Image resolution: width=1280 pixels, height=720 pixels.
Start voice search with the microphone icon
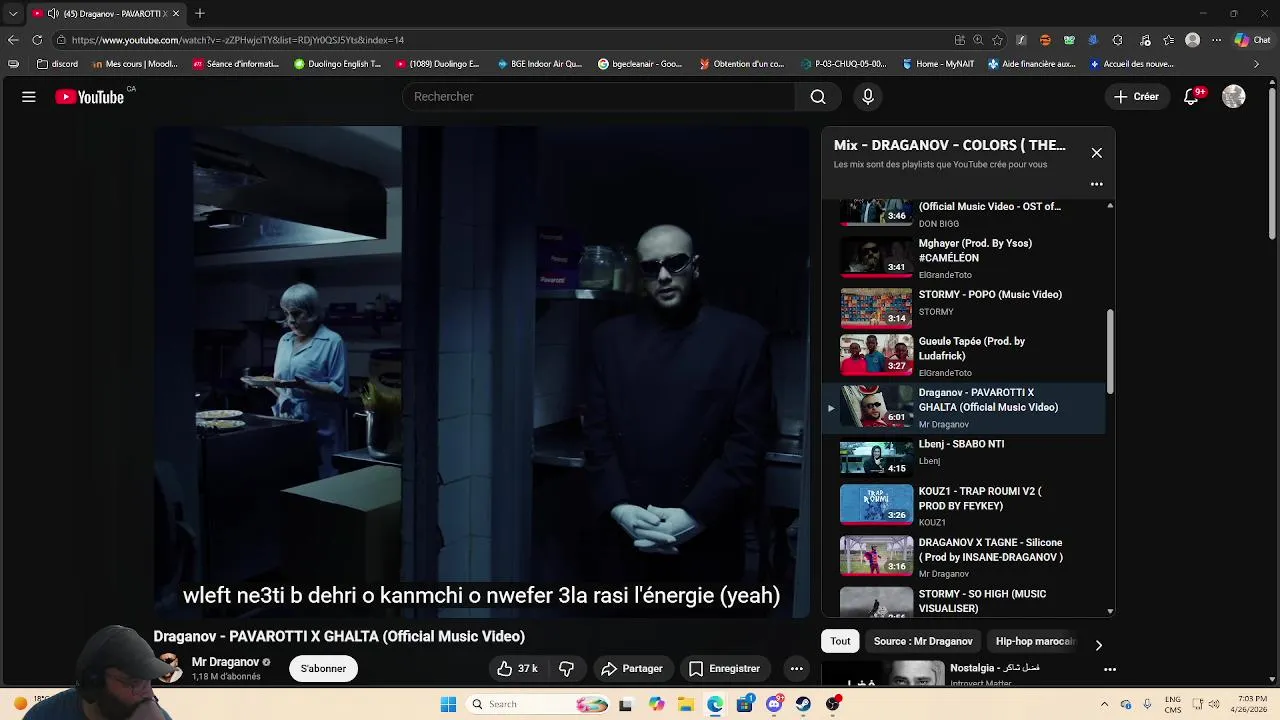point(868,97)
